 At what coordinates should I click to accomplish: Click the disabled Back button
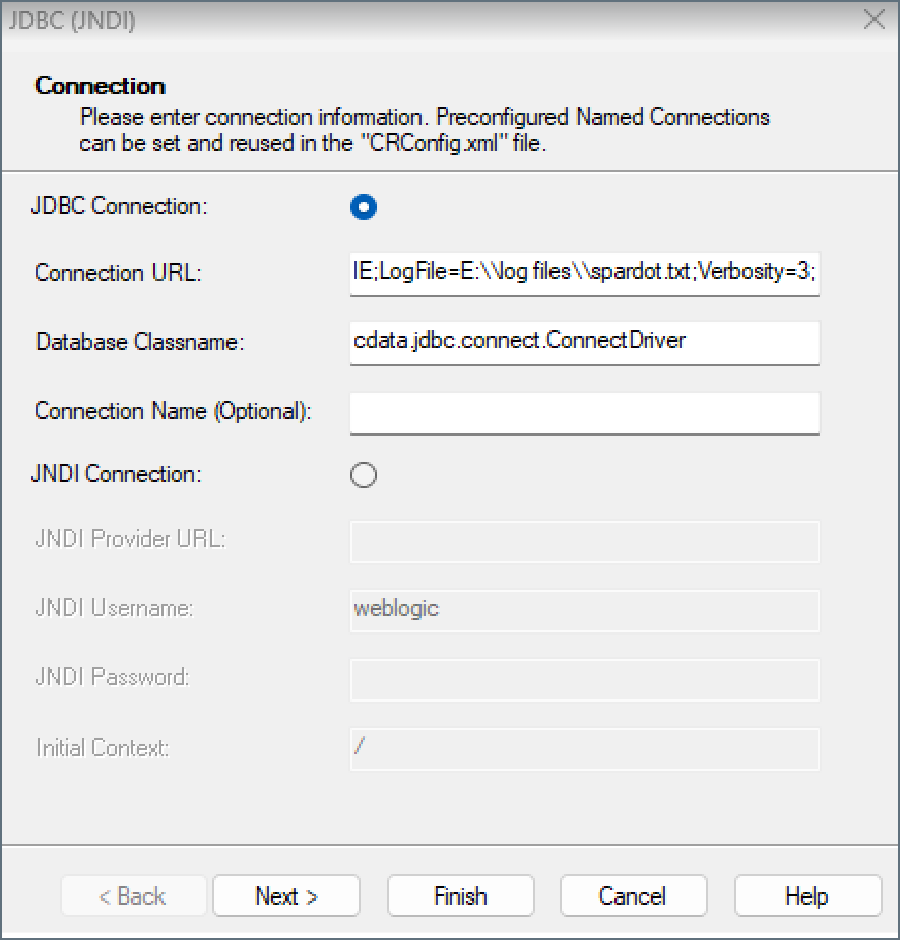pyautogui.click(x=133, y=896)
